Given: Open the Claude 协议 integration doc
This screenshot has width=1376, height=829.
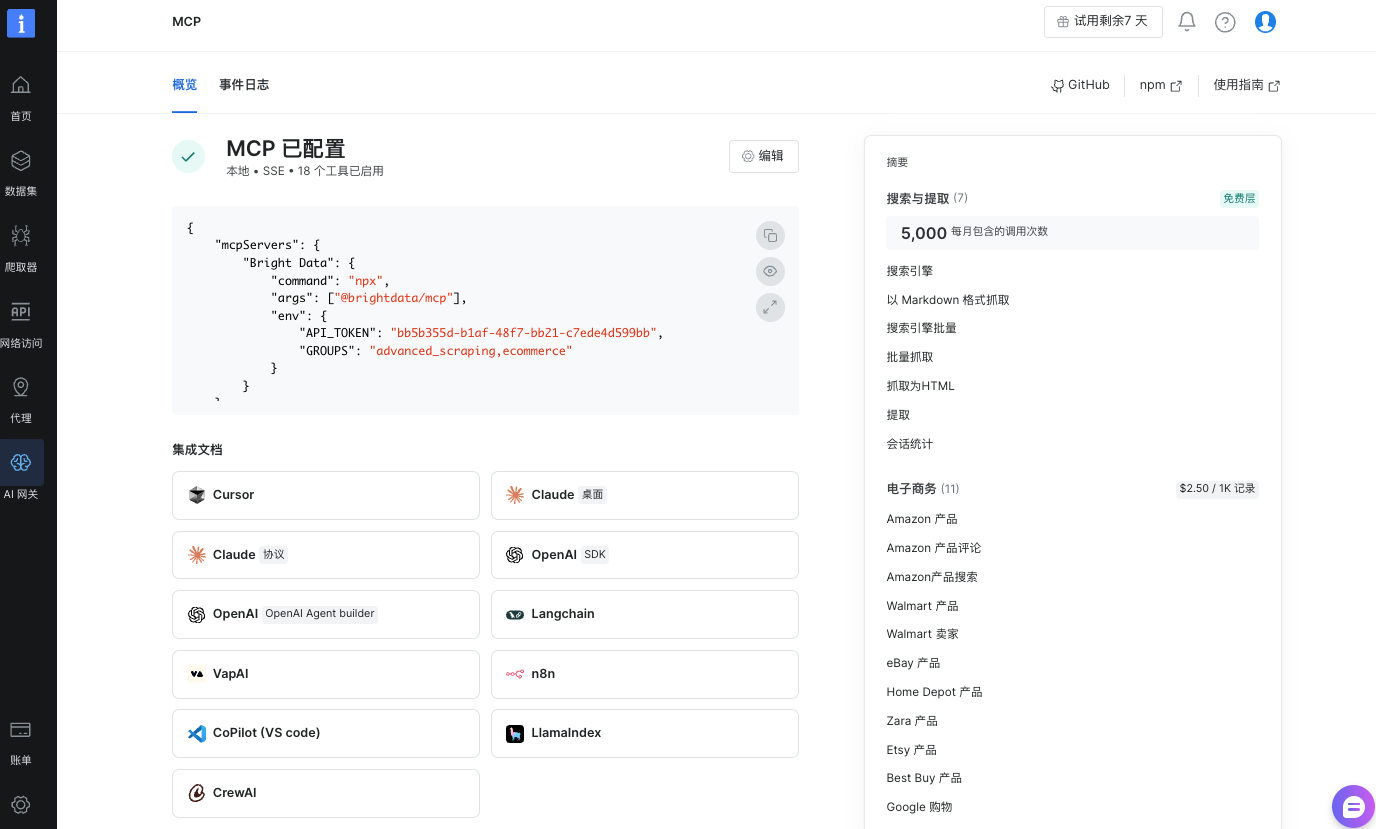Looking at the screenshot, I should coord(326,555).
